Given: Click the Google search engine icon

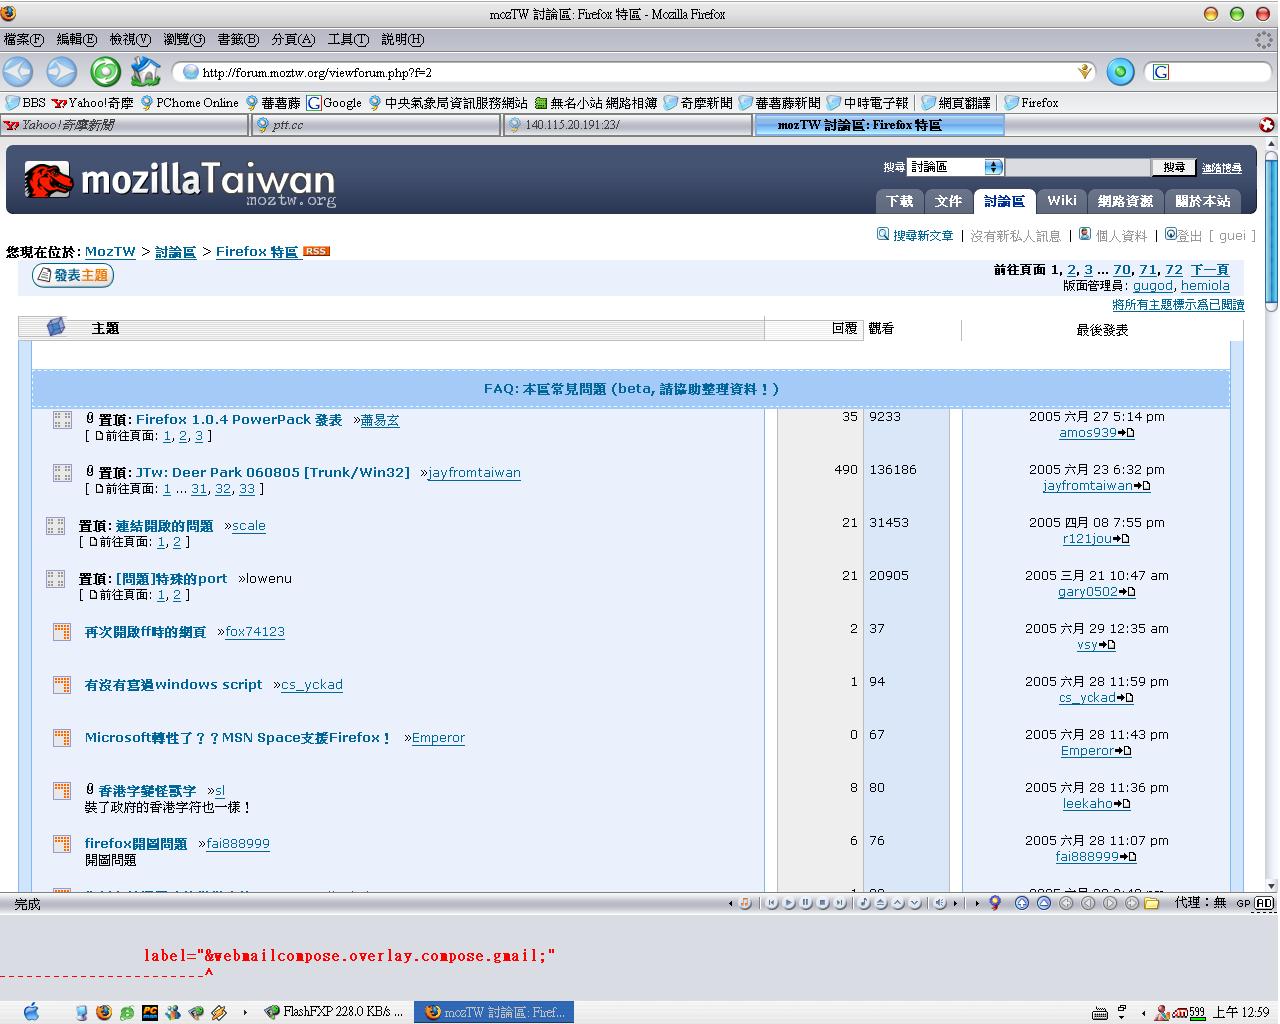Looking at the screenshot, I should (x=1160, y=72).
